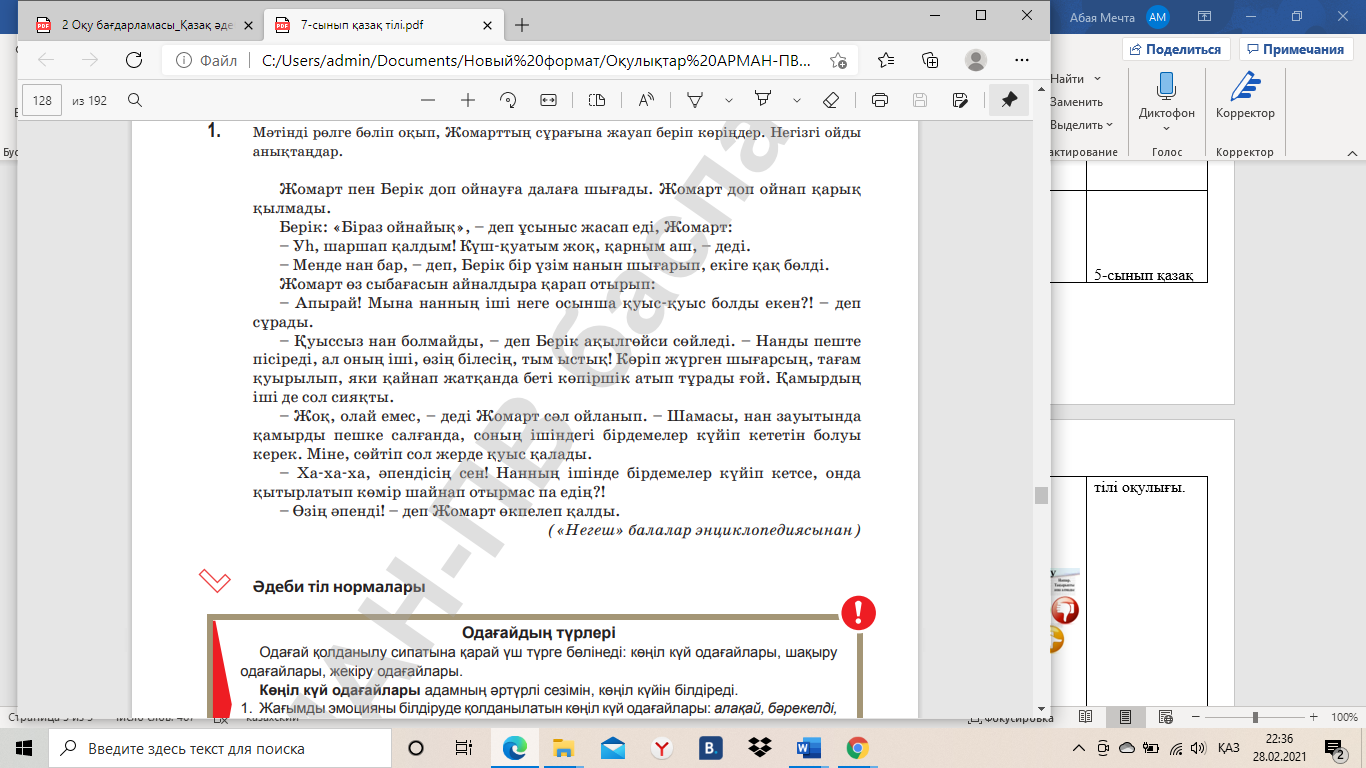This screenshot has width=1366, height=768.
Task: Open the Windows Start menu
Action: [24, 748]
